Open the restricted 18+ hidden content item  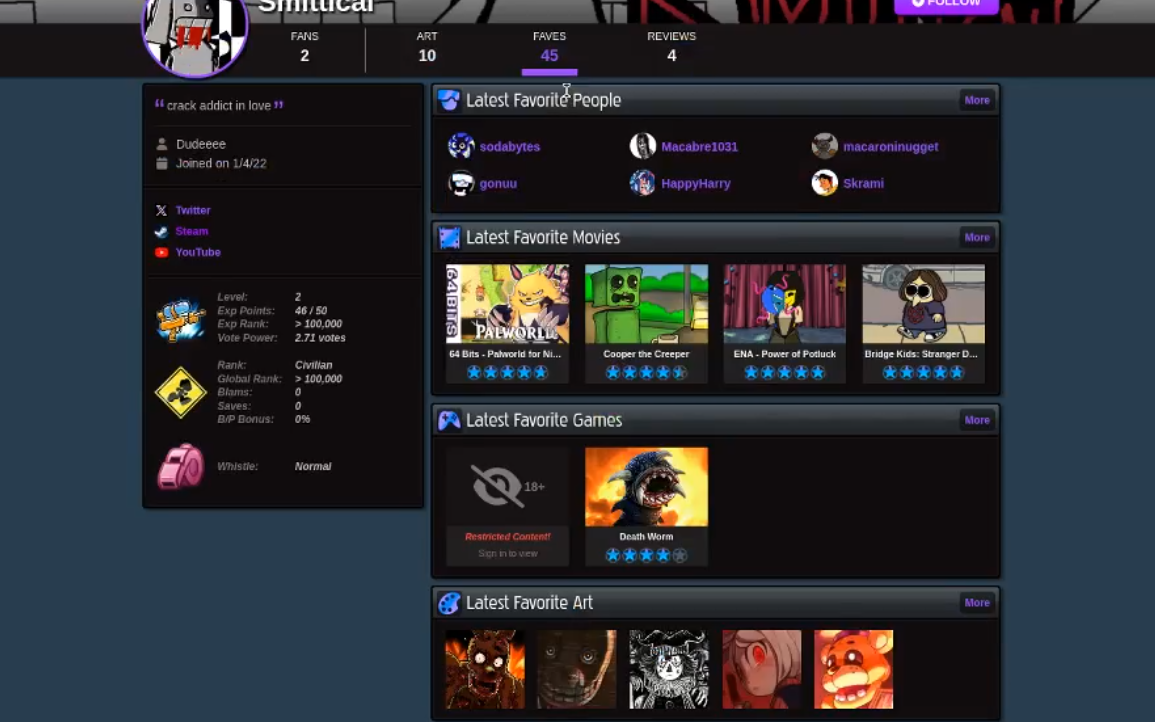coord(507,487)
